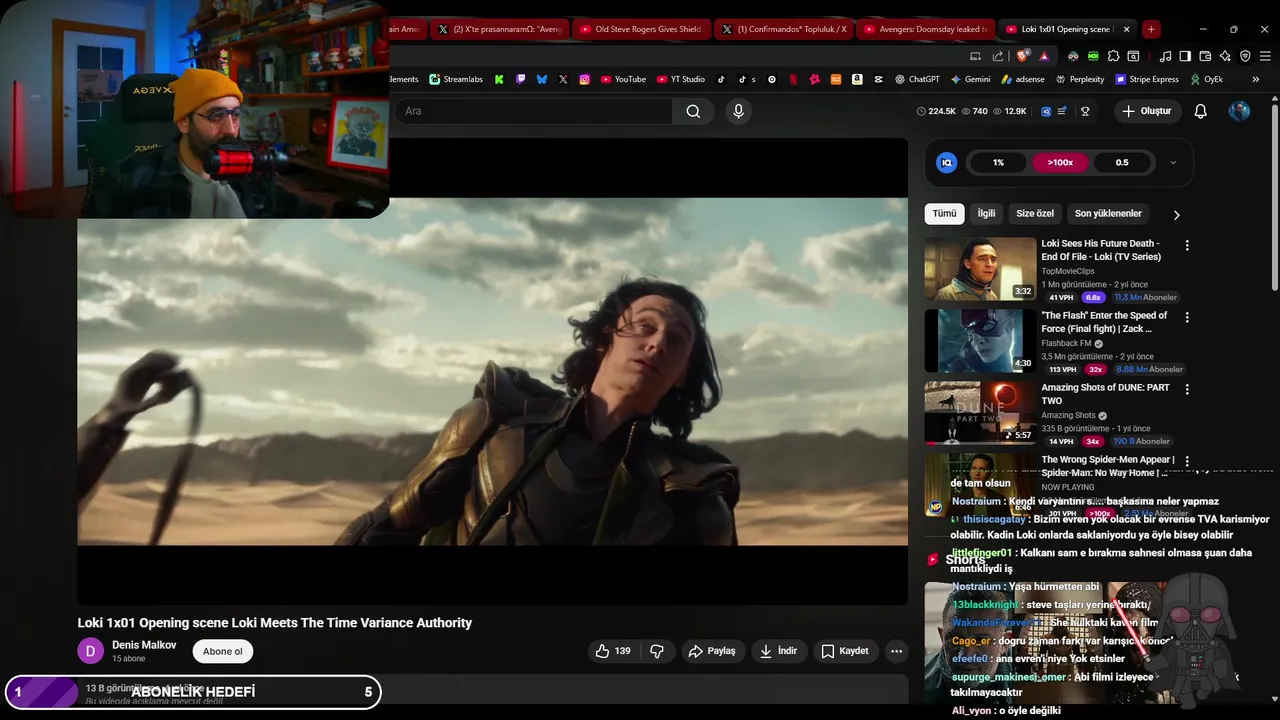Click the İndir download button
Image resolution: width=1280 pixels, height=720 pixels.
(x=778, y=651)
